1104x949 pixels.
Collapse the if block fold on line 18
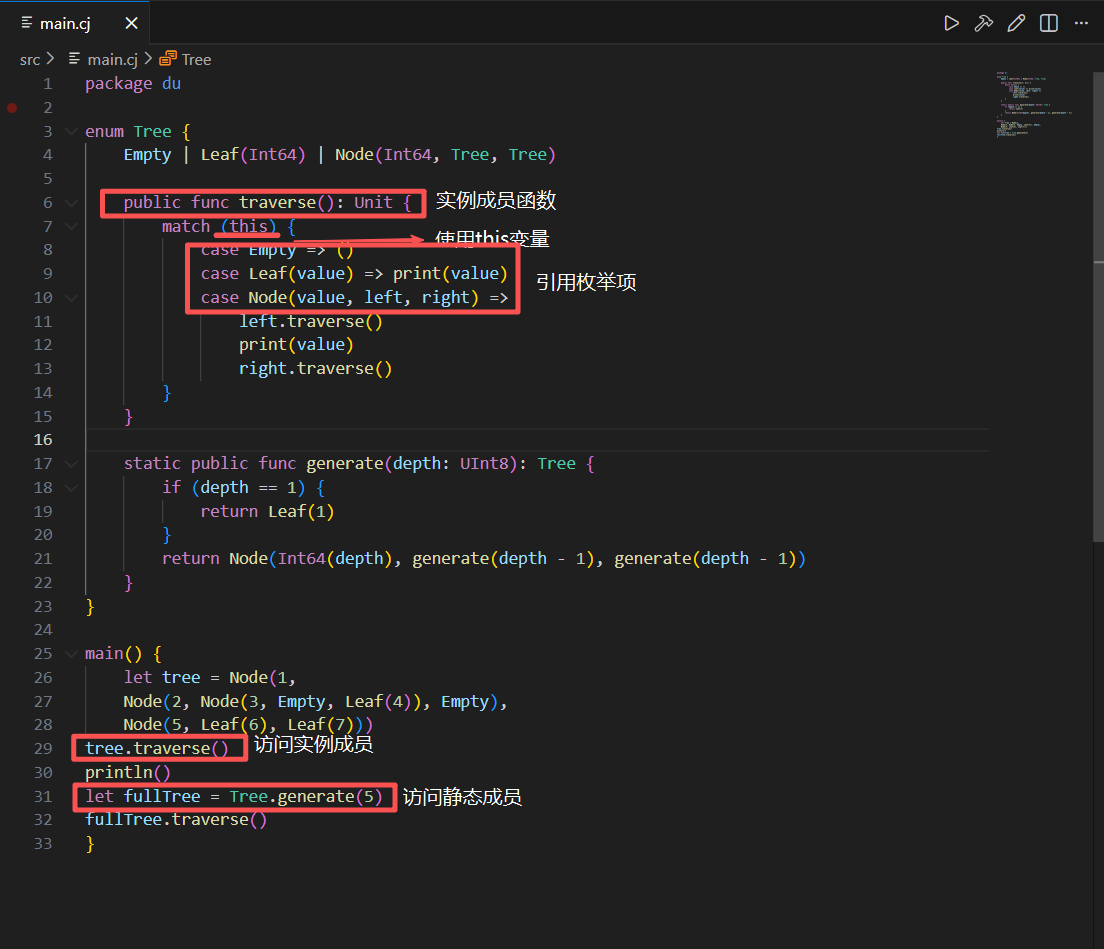tap(71, 487)
